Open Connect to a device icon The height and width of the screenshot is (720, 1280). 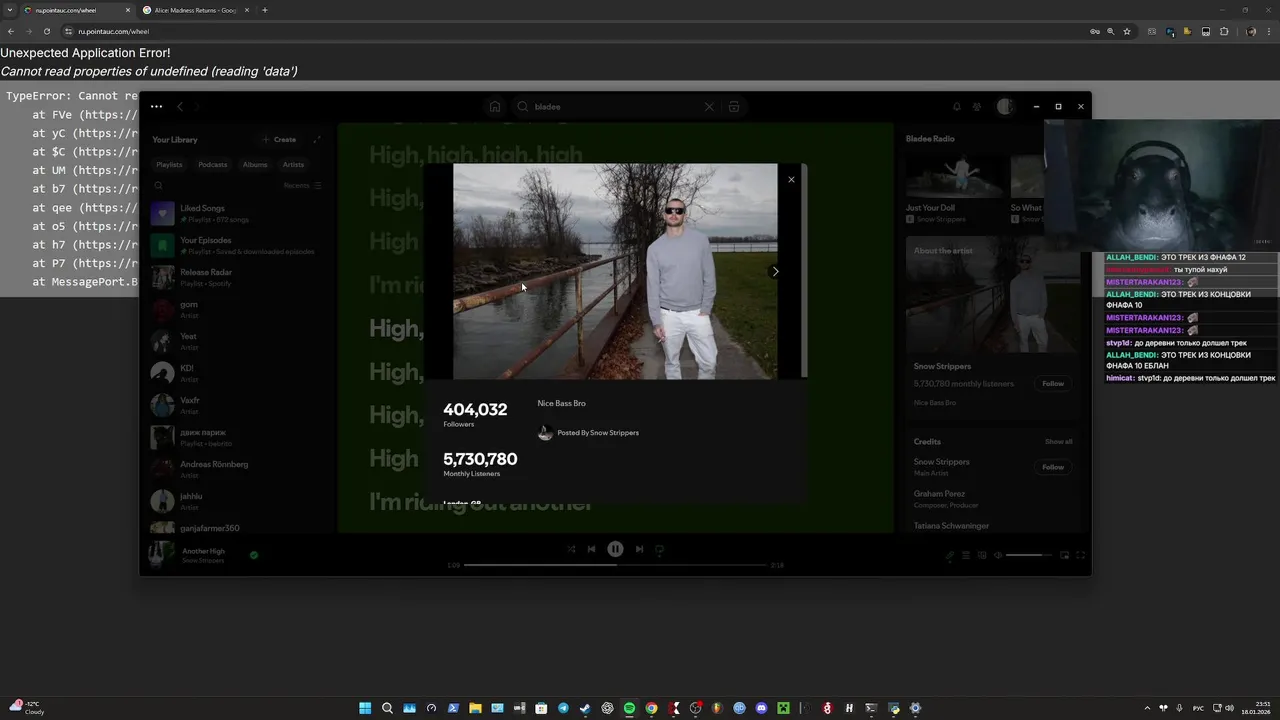click(982, 555)
